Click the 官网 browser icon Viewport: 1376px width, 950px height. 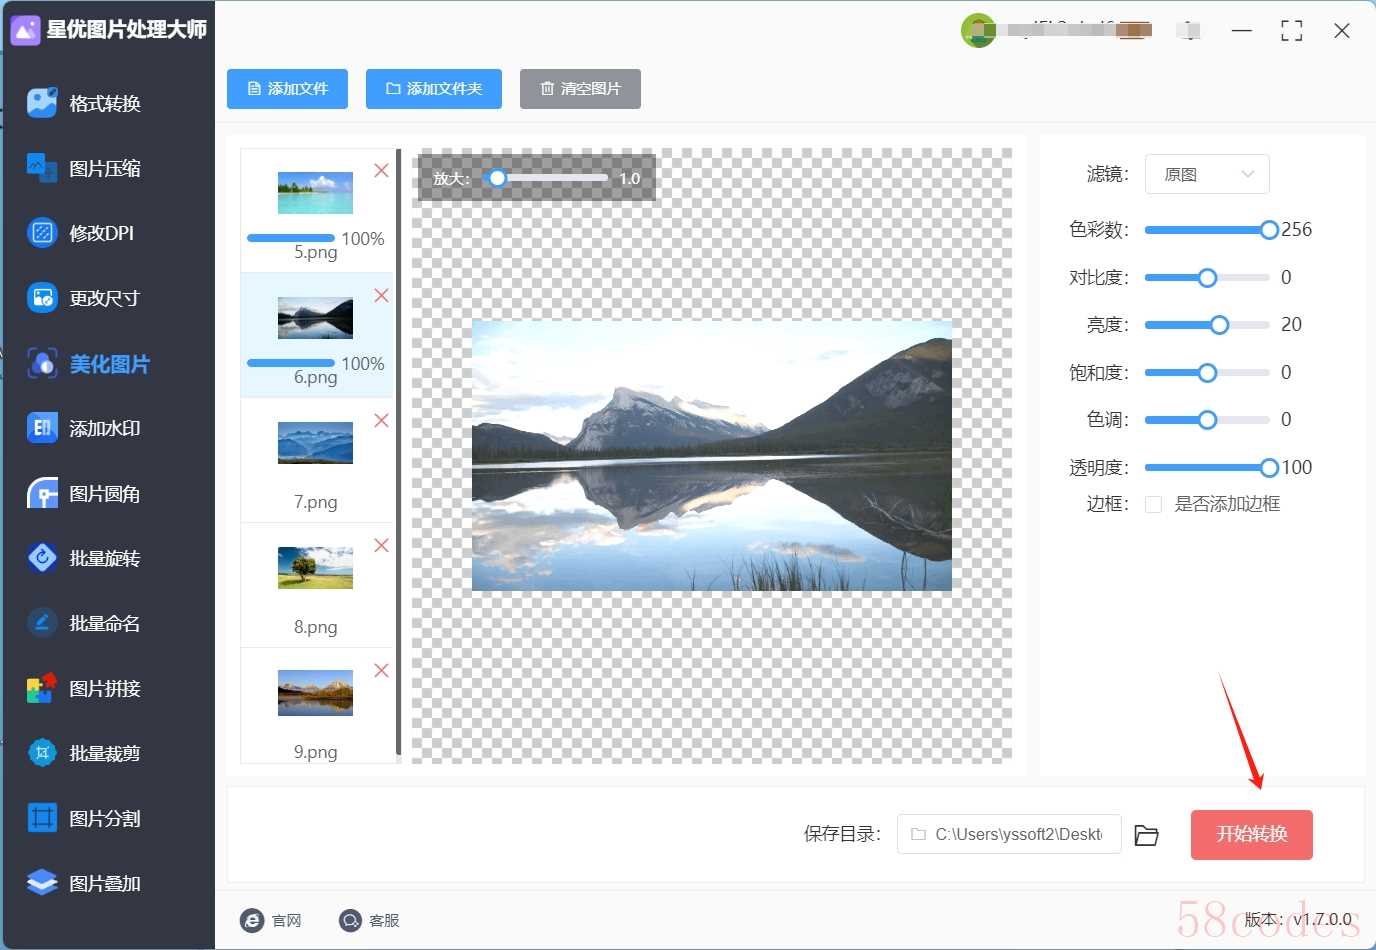point(252,921)
